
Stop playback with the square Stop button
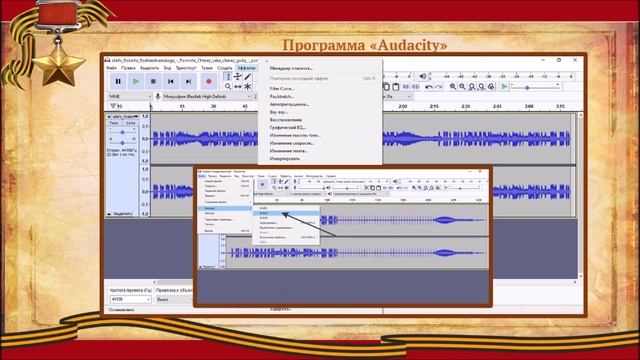[153, 82]
